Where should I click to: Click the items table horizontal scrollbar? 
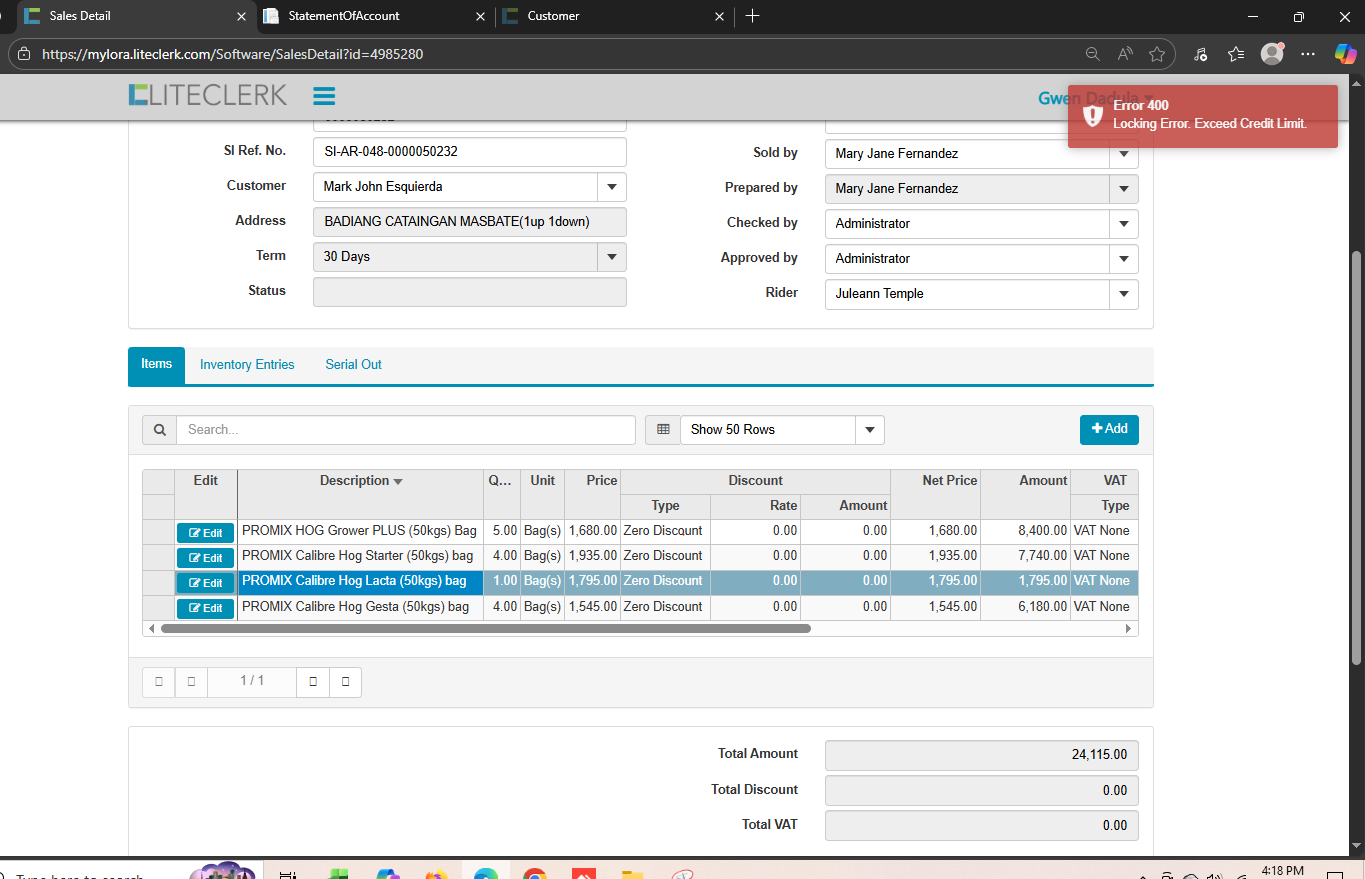[x=485, y=629]
